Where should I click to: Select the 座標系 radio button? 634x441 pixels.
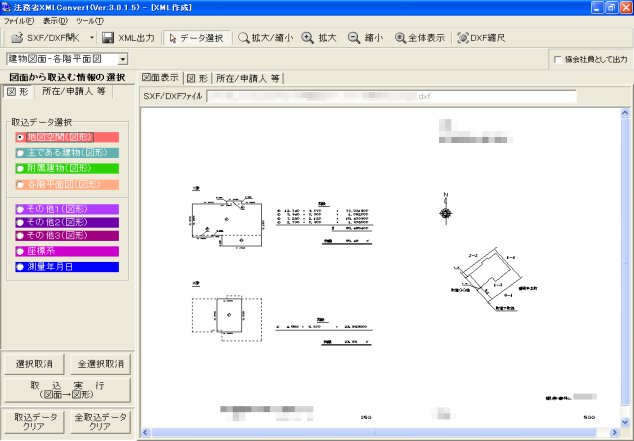pos(20,251)
